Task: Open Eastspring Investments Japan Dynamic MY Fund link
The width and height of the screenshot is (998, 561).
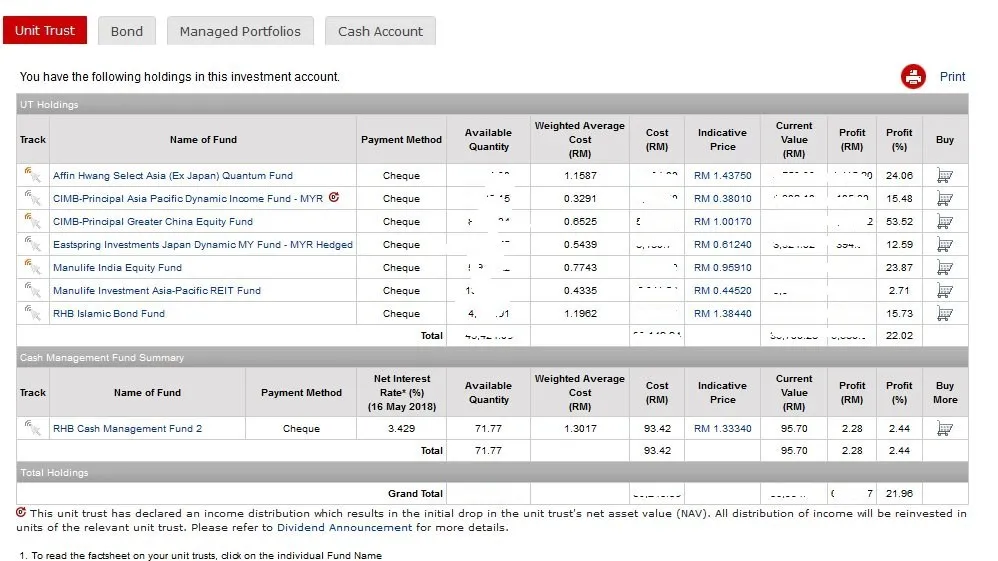Action: pyautogui.click(x=202, y=244)
